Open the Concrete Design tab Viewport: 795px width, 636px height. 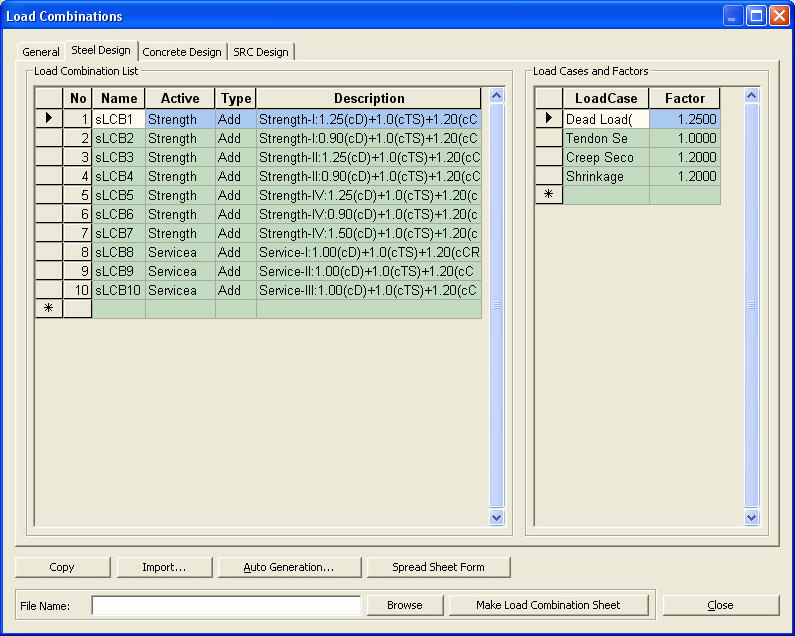182,52
